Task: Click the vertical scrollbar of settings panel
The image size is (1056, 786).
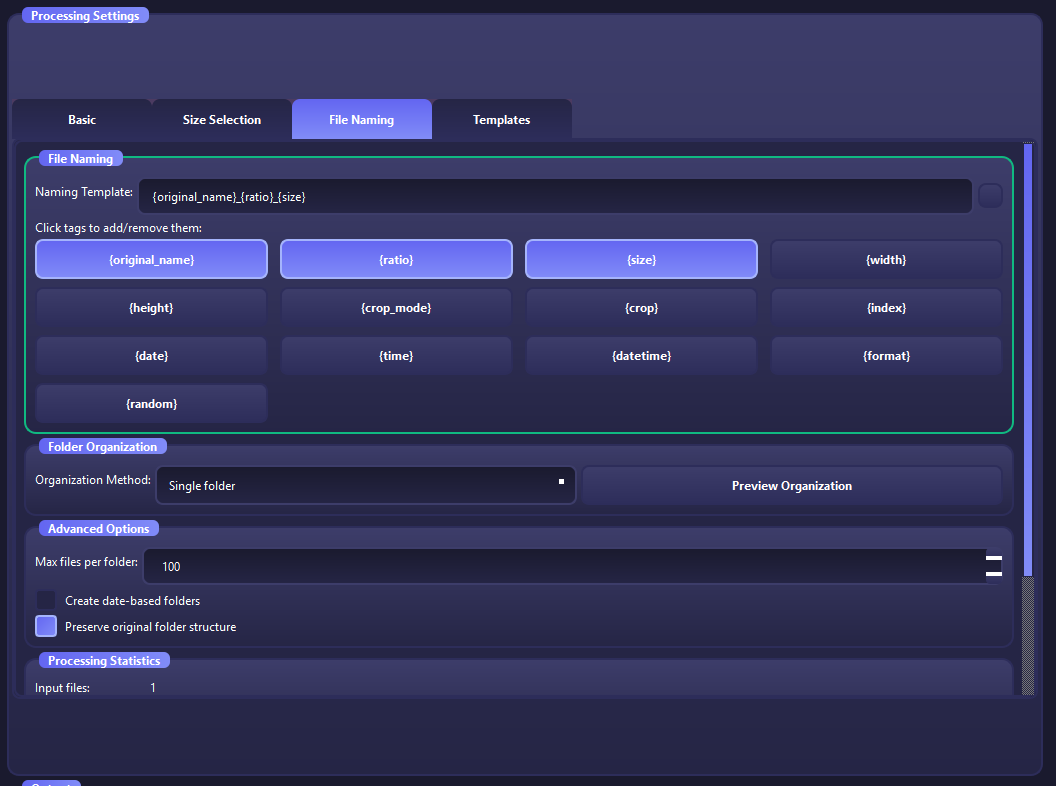Action: [1027, 360]
